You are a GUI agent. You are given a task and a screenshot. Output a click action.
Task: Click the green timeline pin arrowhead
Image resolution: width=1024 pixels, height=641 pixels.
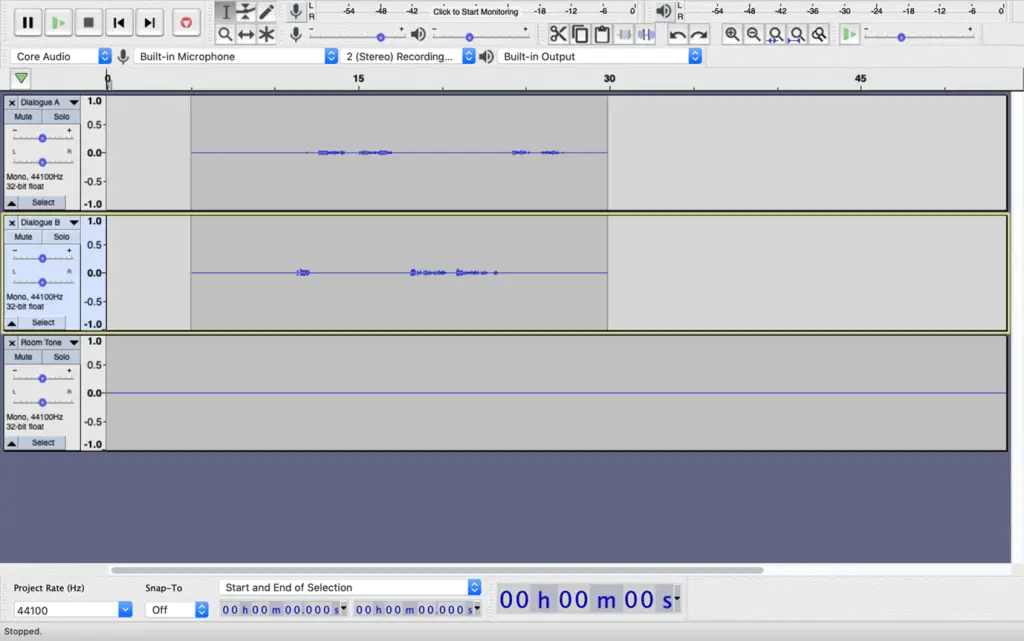point(21,78)
